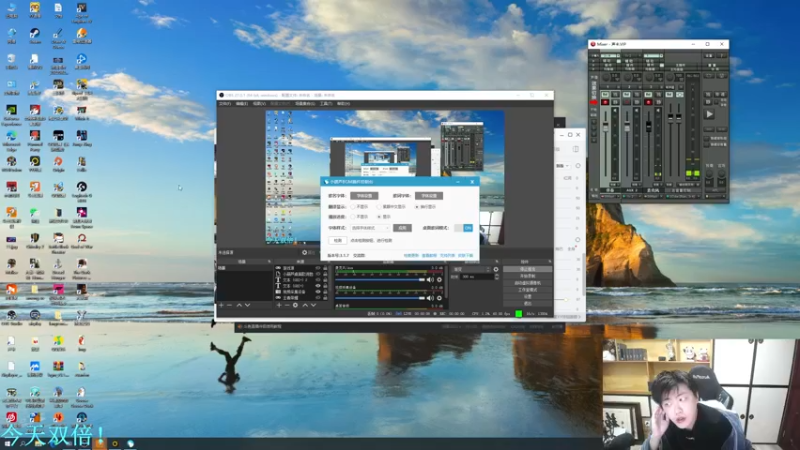Lock the 文本 (GDI+) source
This screenshot has height=450, width=800.
pos(325,286)
